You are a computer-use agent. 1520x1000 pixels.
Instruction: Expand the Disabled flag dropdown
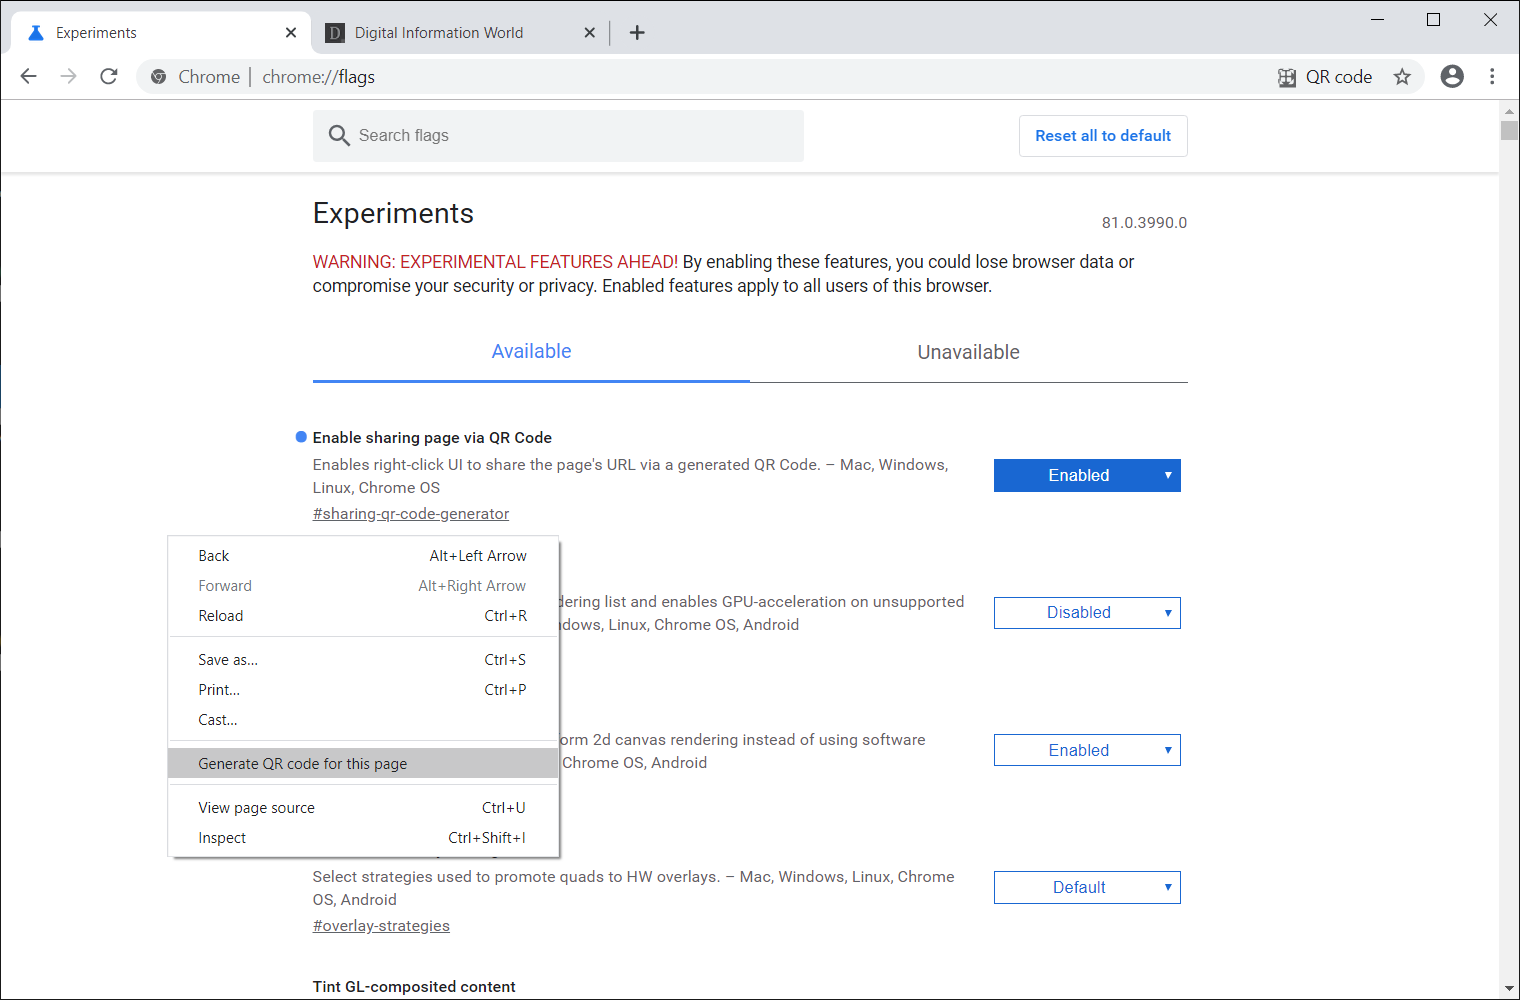(1087, 613)
